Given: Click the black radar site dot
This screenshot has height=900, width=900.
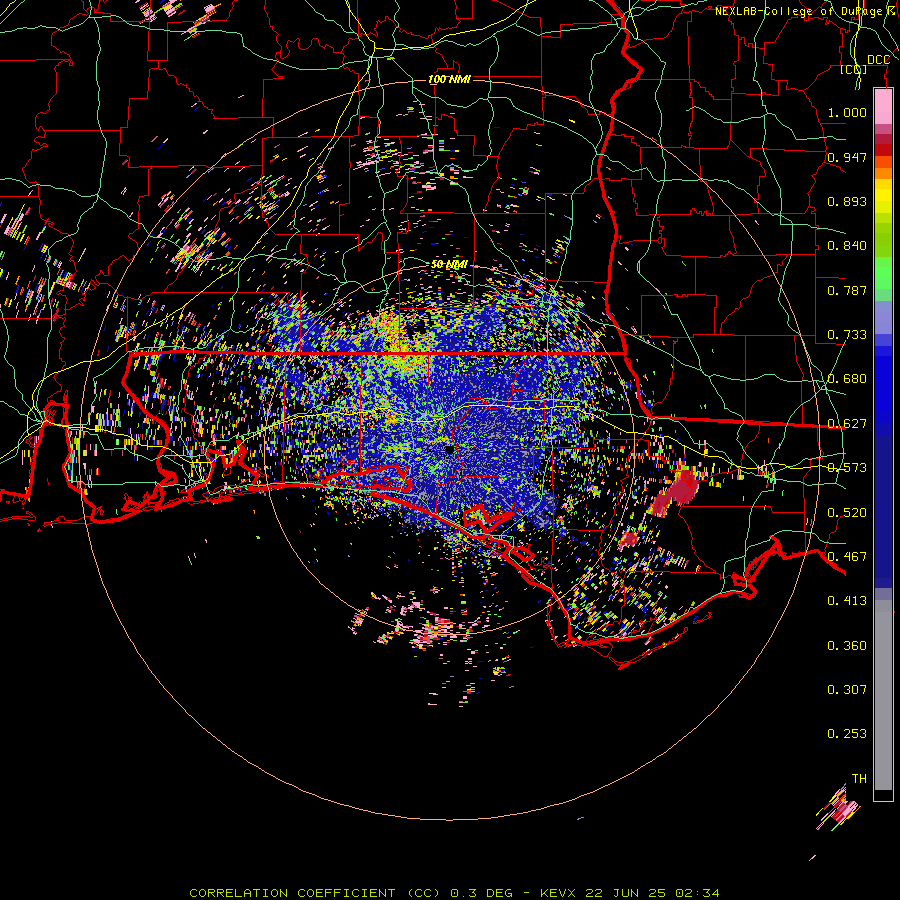Looking at the screenshot, I should click(x=449, y=449).
